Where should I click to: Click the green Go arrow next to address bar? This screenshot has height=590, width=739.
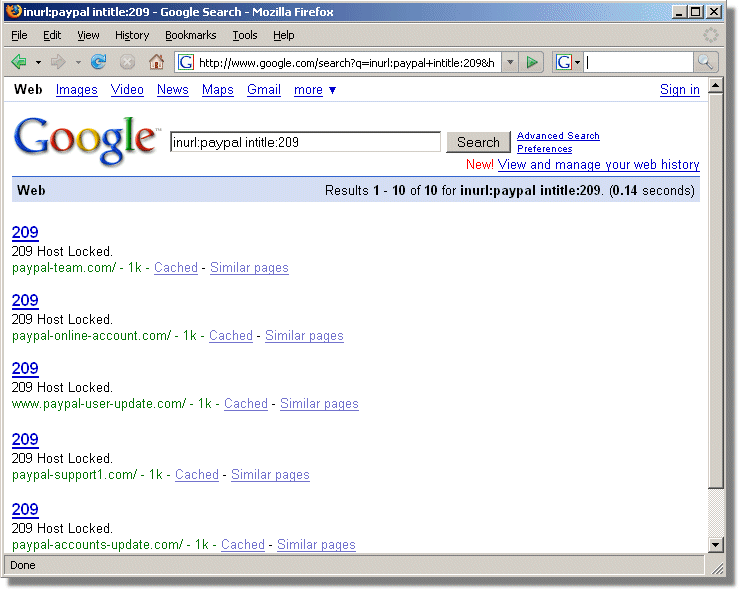(x=532, y=62)
